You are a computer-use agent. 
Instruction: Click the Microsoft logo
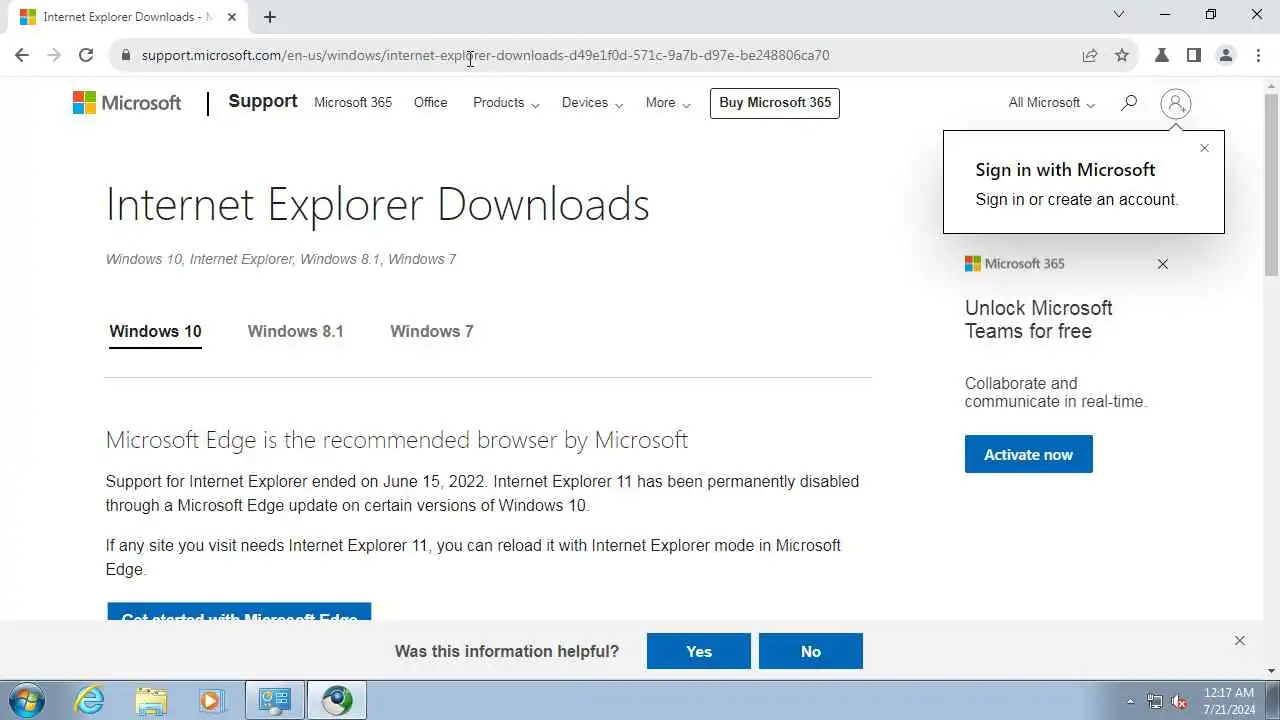point(127,103)
